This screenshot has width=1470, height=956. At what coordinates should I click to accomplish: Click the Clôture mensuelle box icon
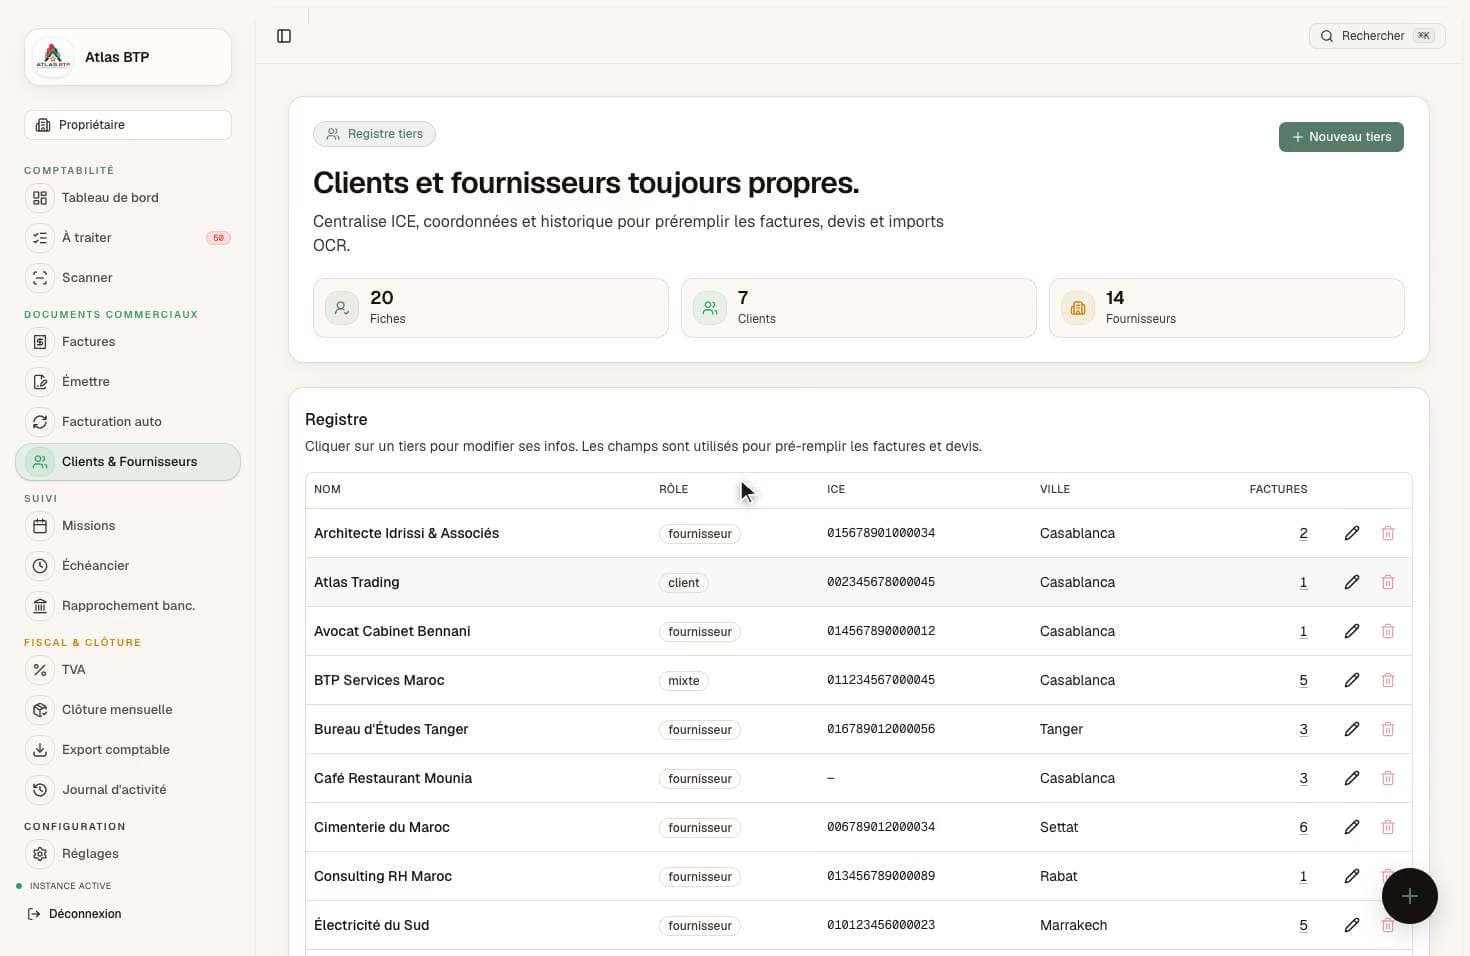40,710
